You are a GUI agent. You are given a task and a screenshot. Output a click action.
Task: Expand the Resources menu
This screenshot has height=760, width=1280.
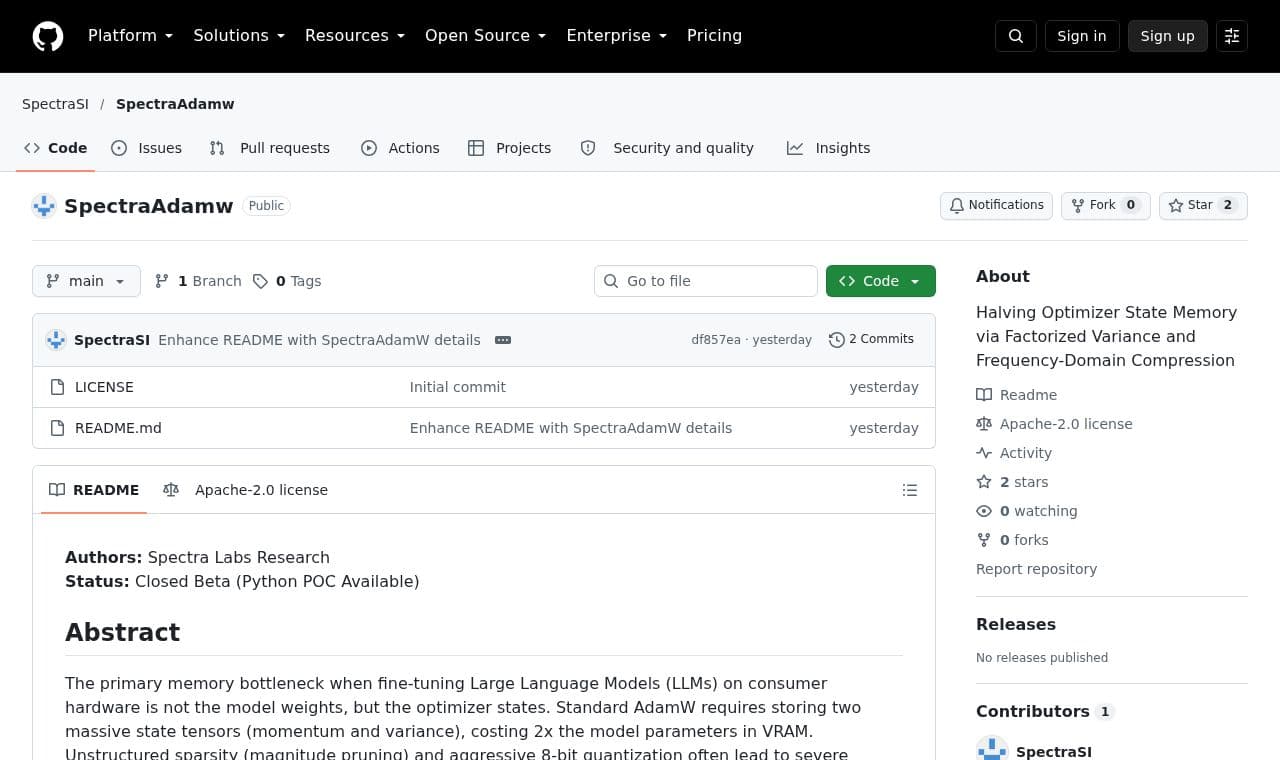(355, 36)
